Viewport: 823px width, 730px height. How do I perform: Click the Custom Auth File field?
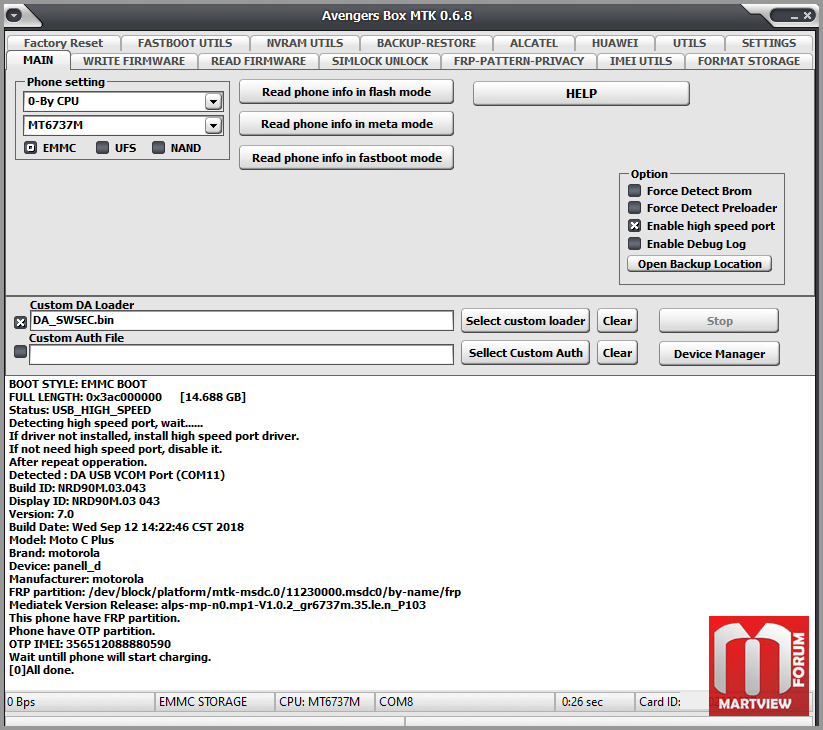pyautogui.click(x=241, y=354)
